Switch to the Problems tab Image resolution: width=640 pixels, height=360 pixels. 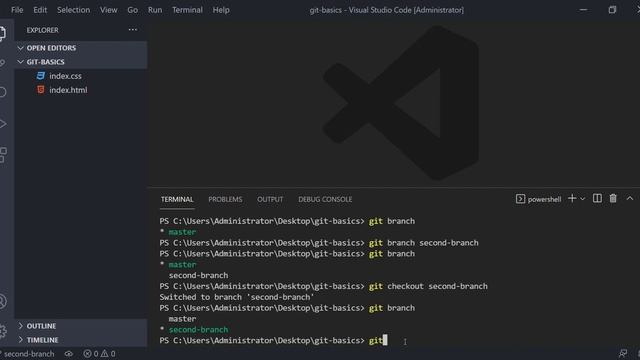225,199
